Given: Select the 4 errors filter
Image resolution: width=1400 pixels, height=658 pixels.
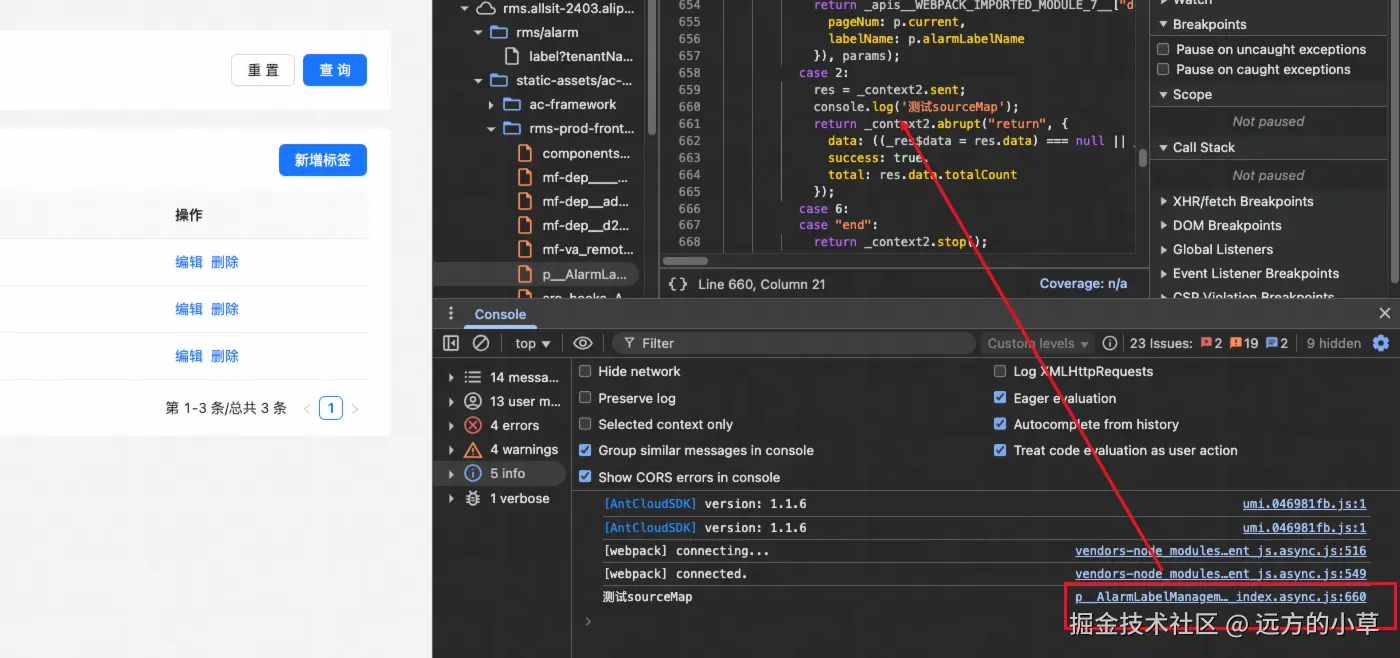Looking at the screenshot, I should 514,425.
